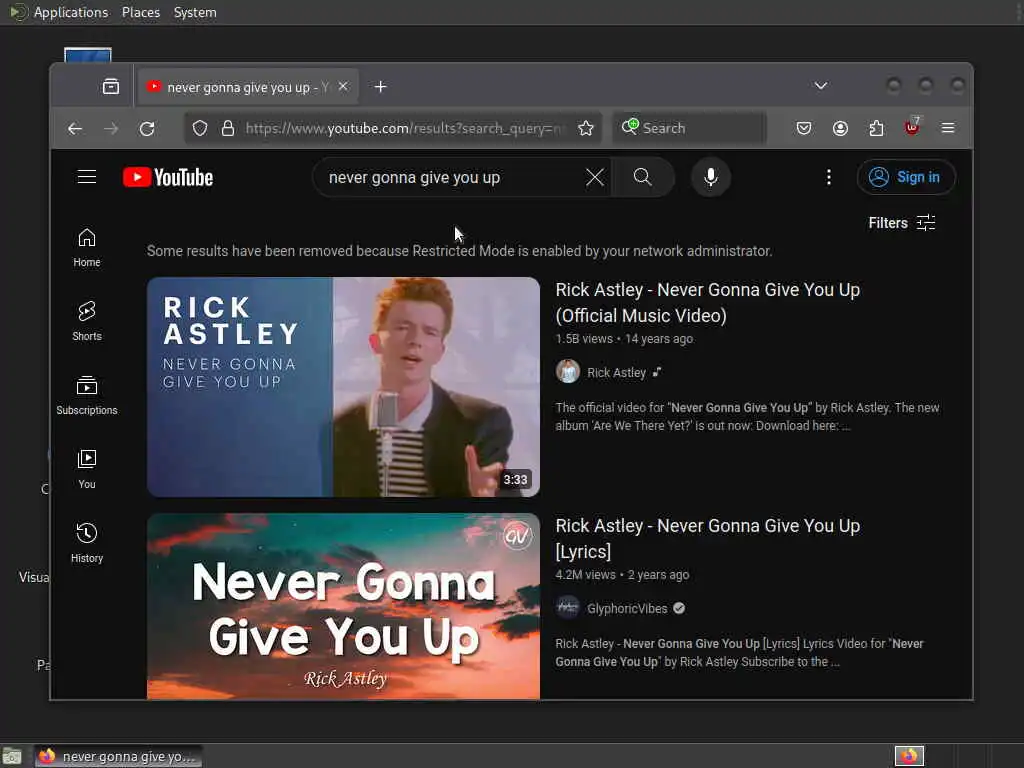1024x768 pixels.
Task: Open Rick Astley official video thumbnail
Action: tap(344, 387)
